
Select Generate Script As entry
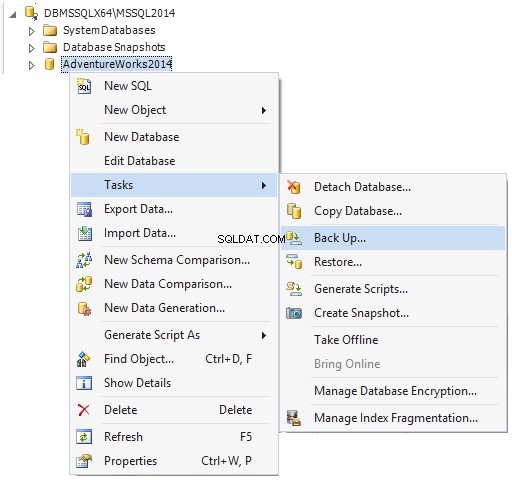click(x=174, y=335)
